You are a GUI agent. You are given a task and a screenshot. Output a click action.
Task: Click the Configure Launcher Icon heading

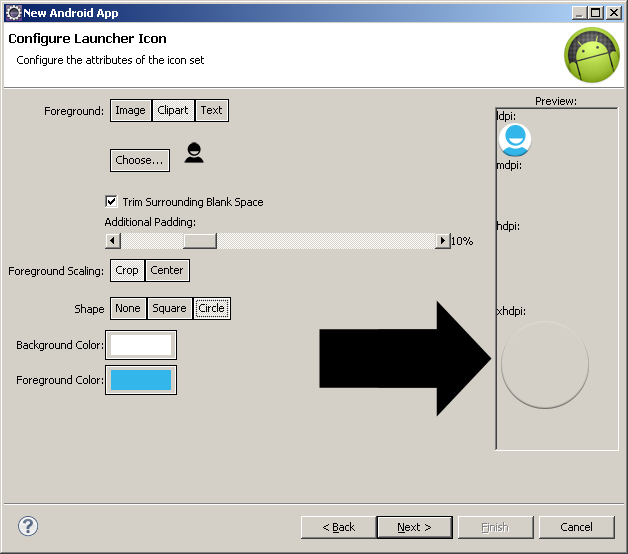pos(87,38)
